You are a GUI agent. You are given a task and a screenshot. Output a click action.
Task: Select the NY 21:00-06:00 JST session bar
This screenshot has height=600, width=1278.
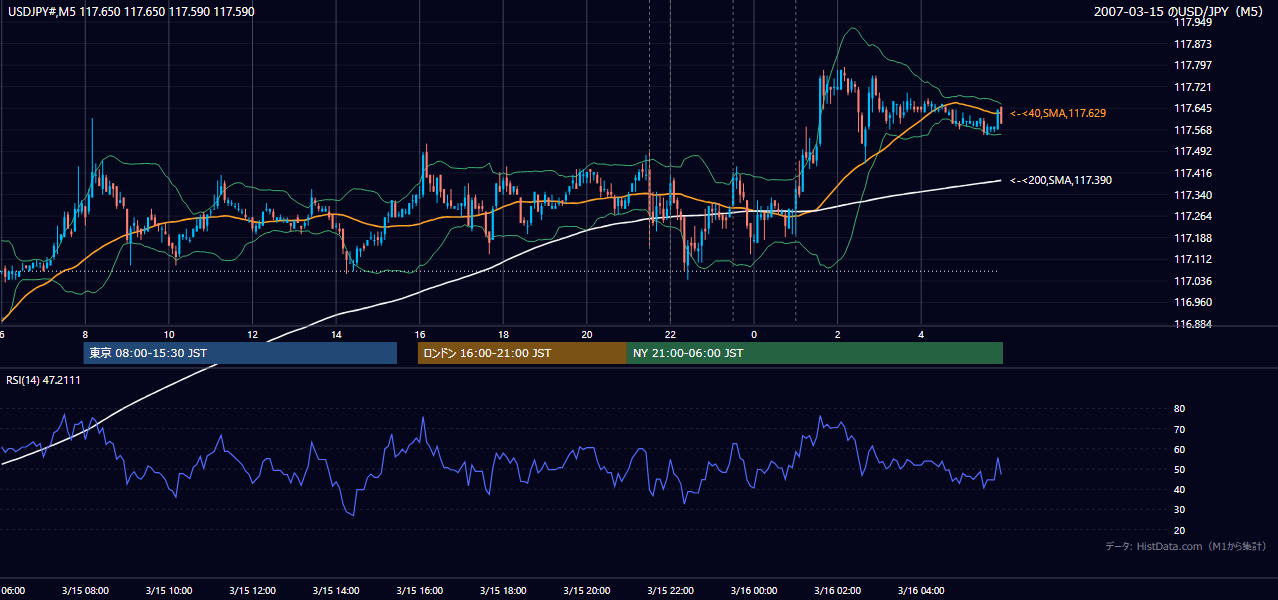tap(815, 353)
